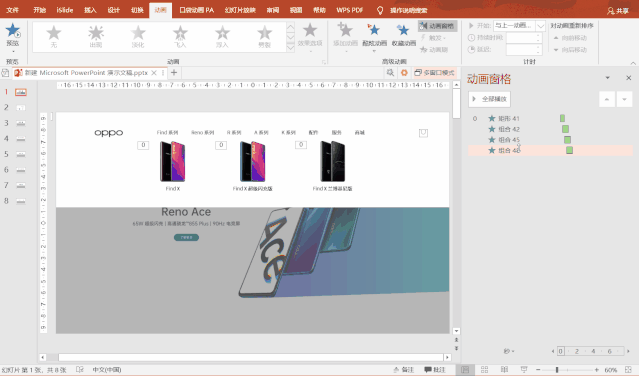Click the search icon in the document tab bar
The width and height of the screenshot is (639, 376).
tap(390, 73)
